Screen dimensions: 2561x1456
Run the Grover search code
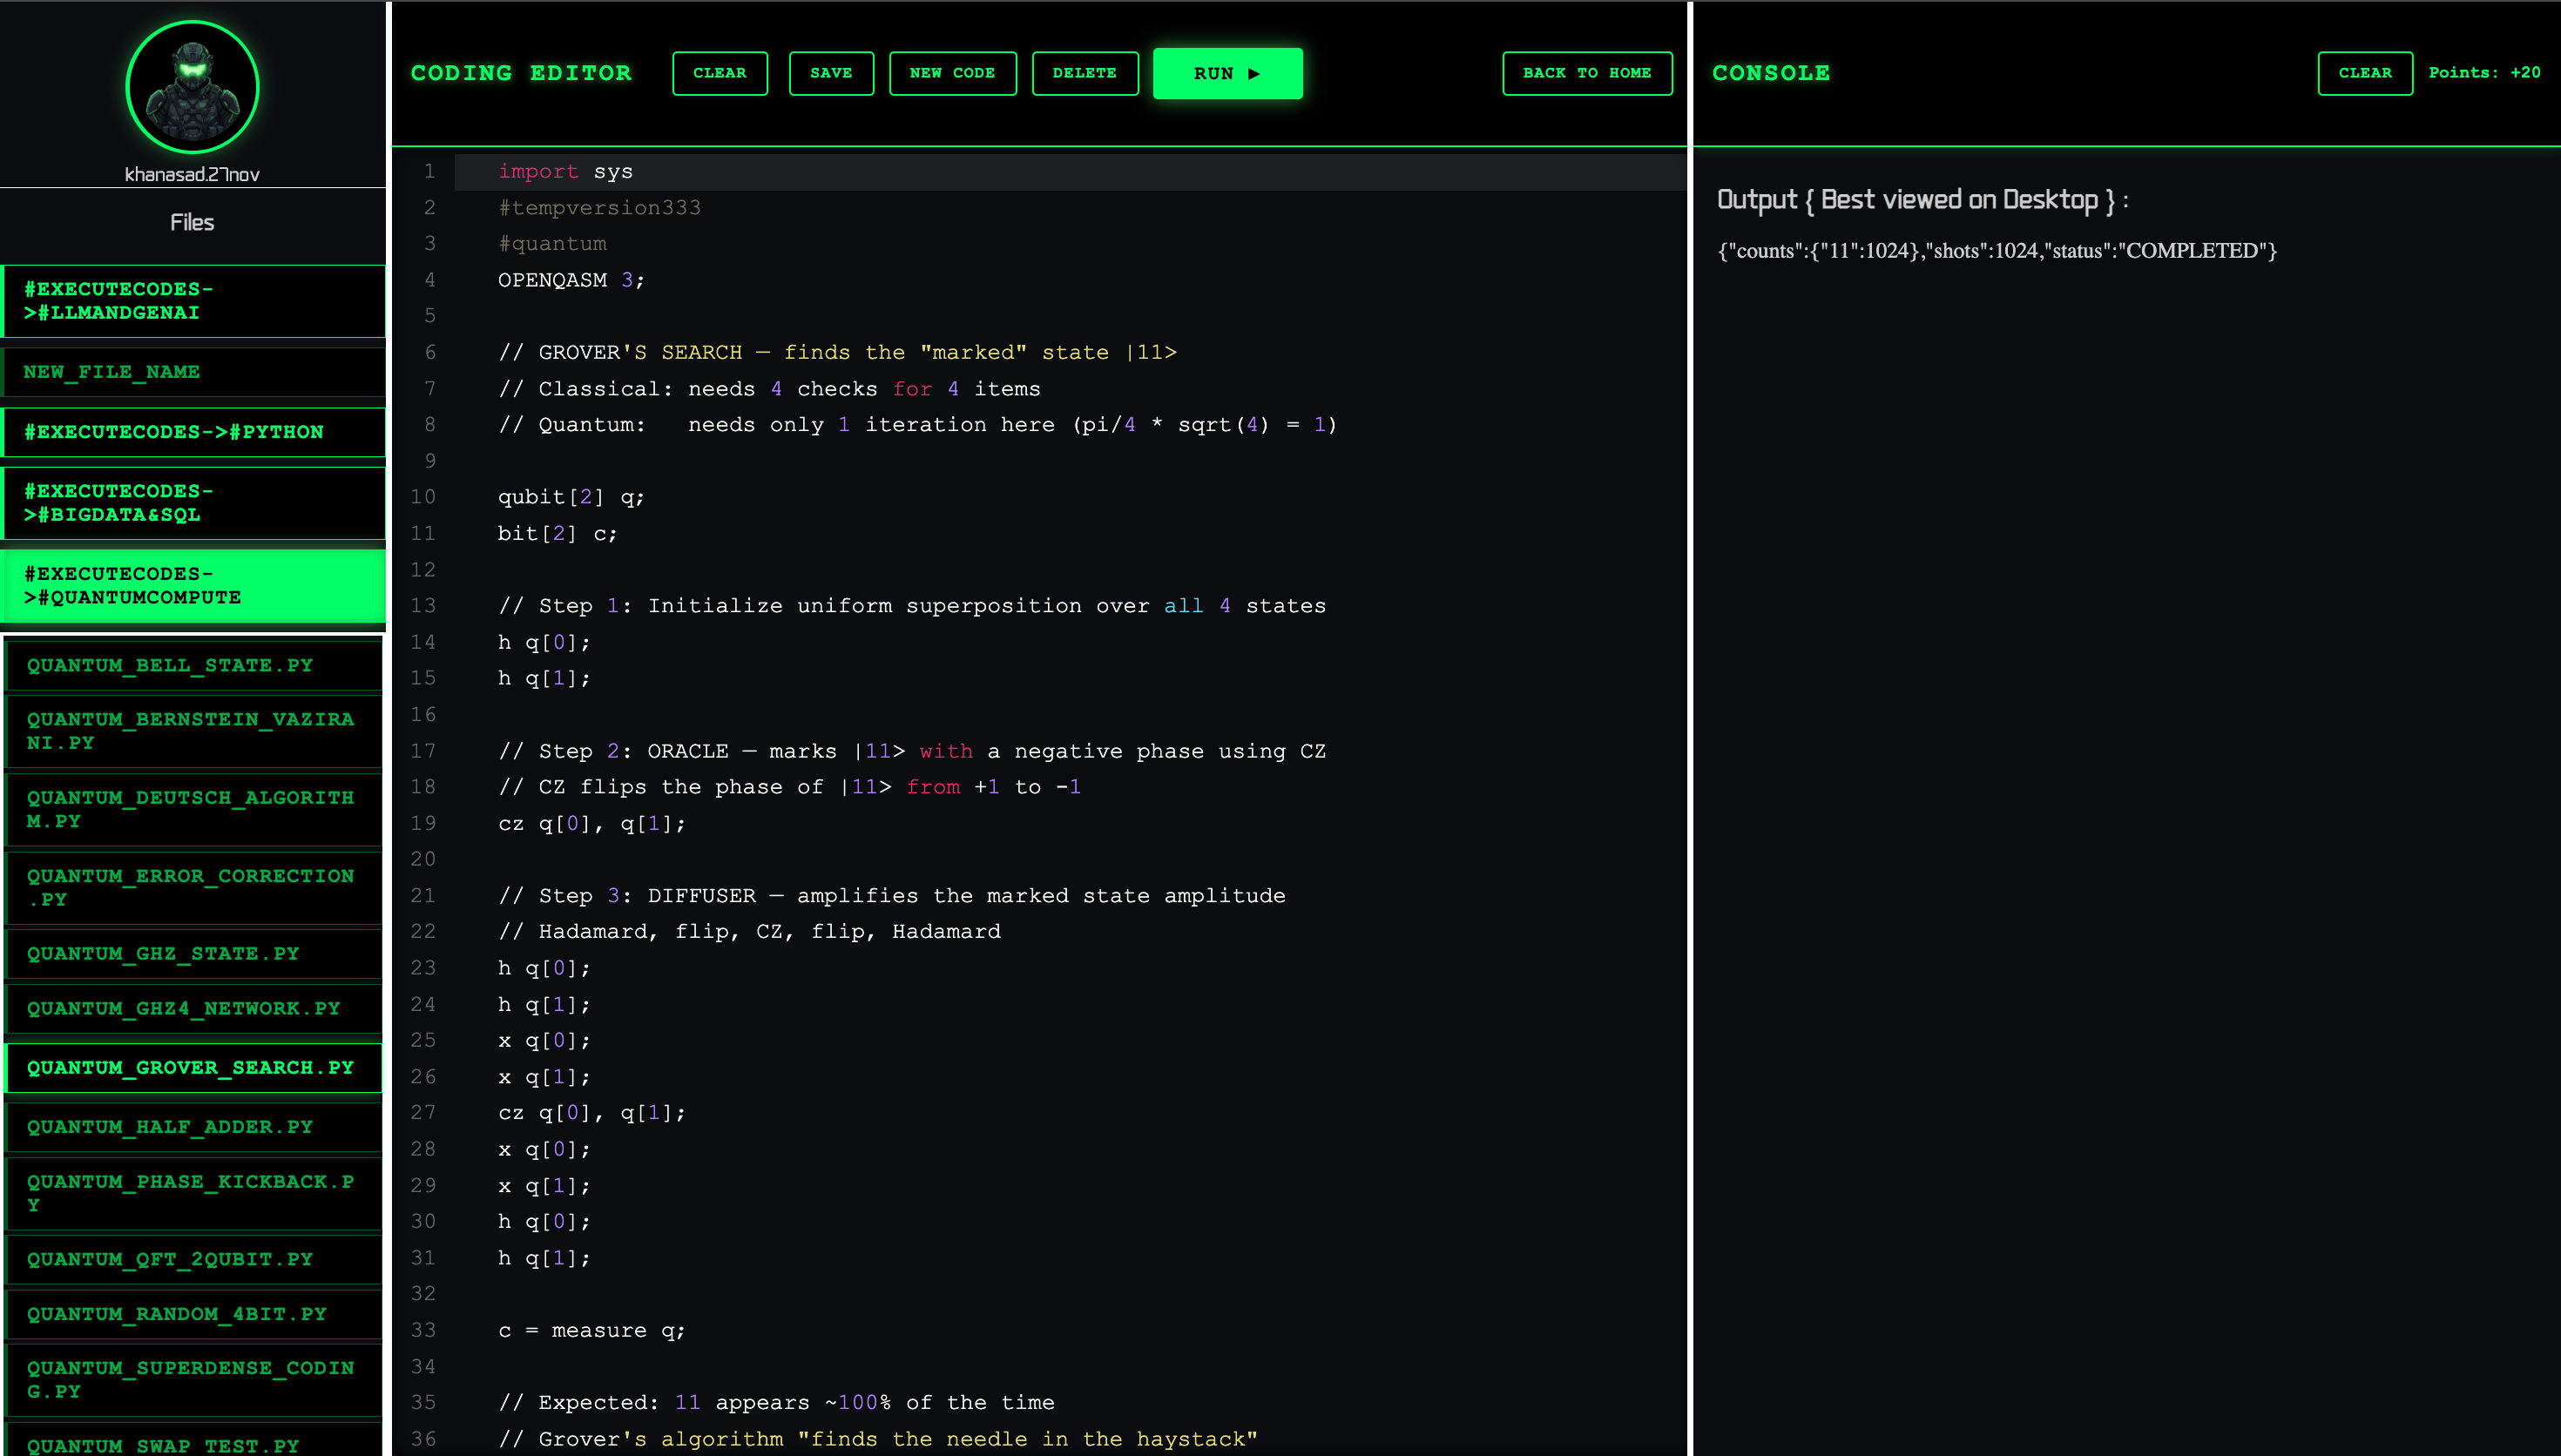[1227, 73]
